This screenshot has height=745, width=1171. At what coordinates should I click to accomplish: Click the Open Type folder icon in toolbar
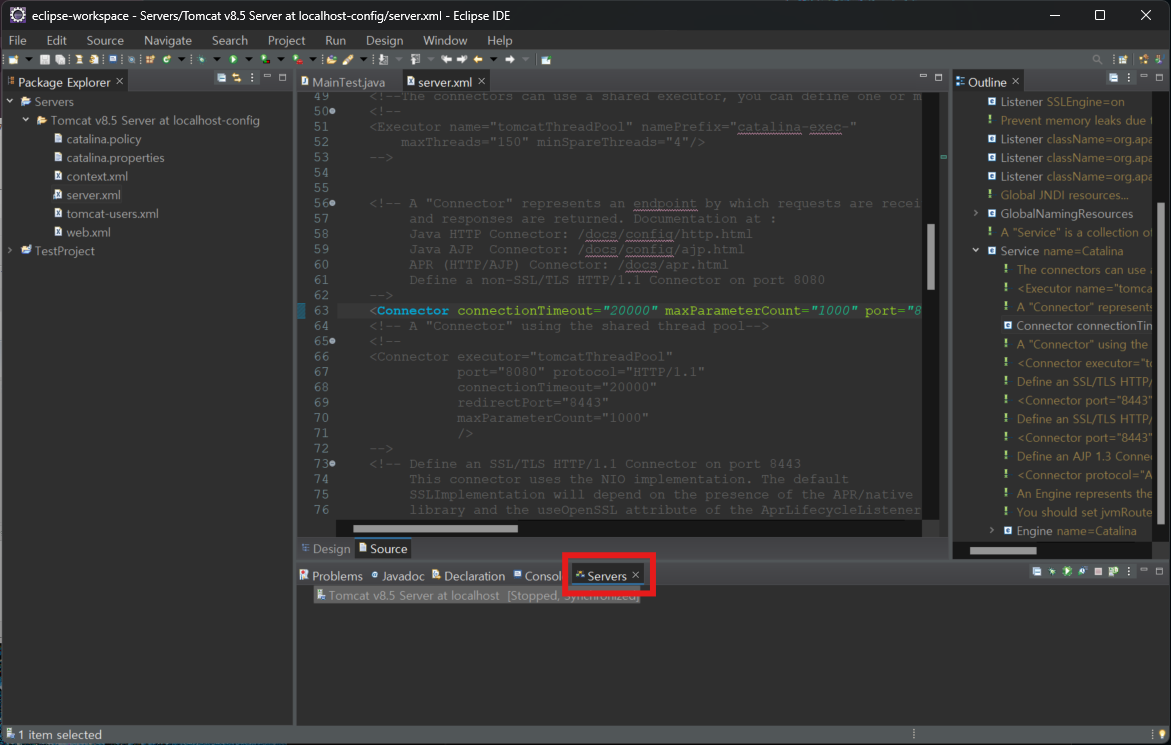tap(331, 60)
